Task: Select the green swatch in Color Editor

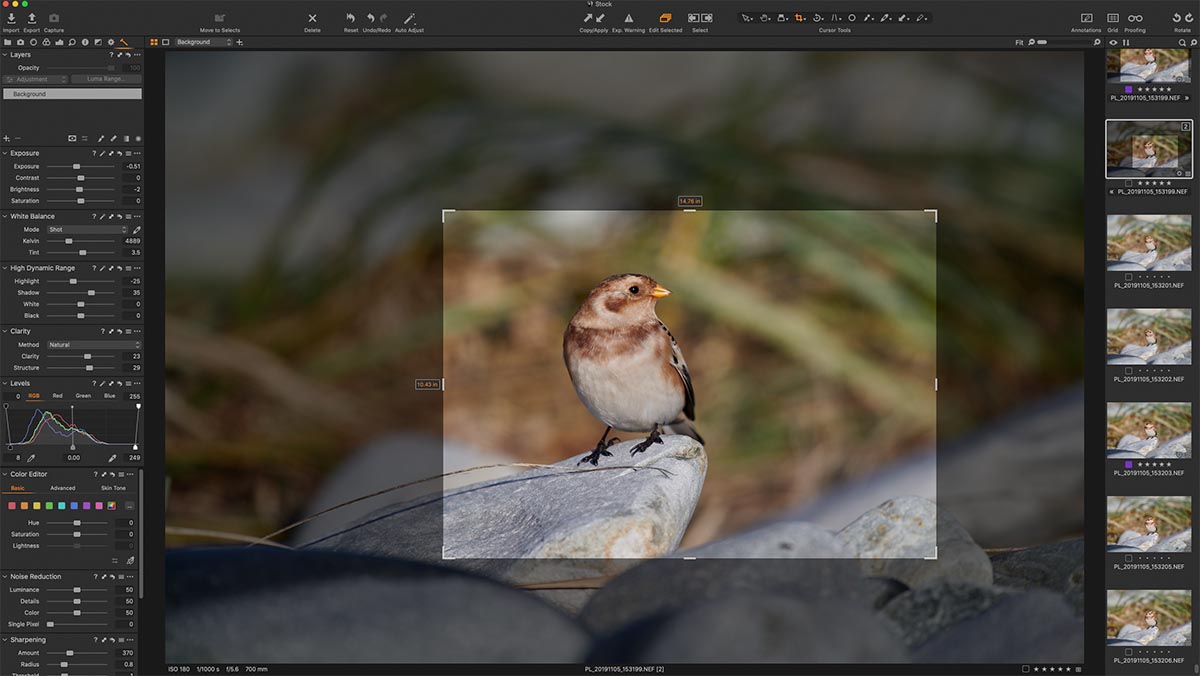Action: (49, 506)
